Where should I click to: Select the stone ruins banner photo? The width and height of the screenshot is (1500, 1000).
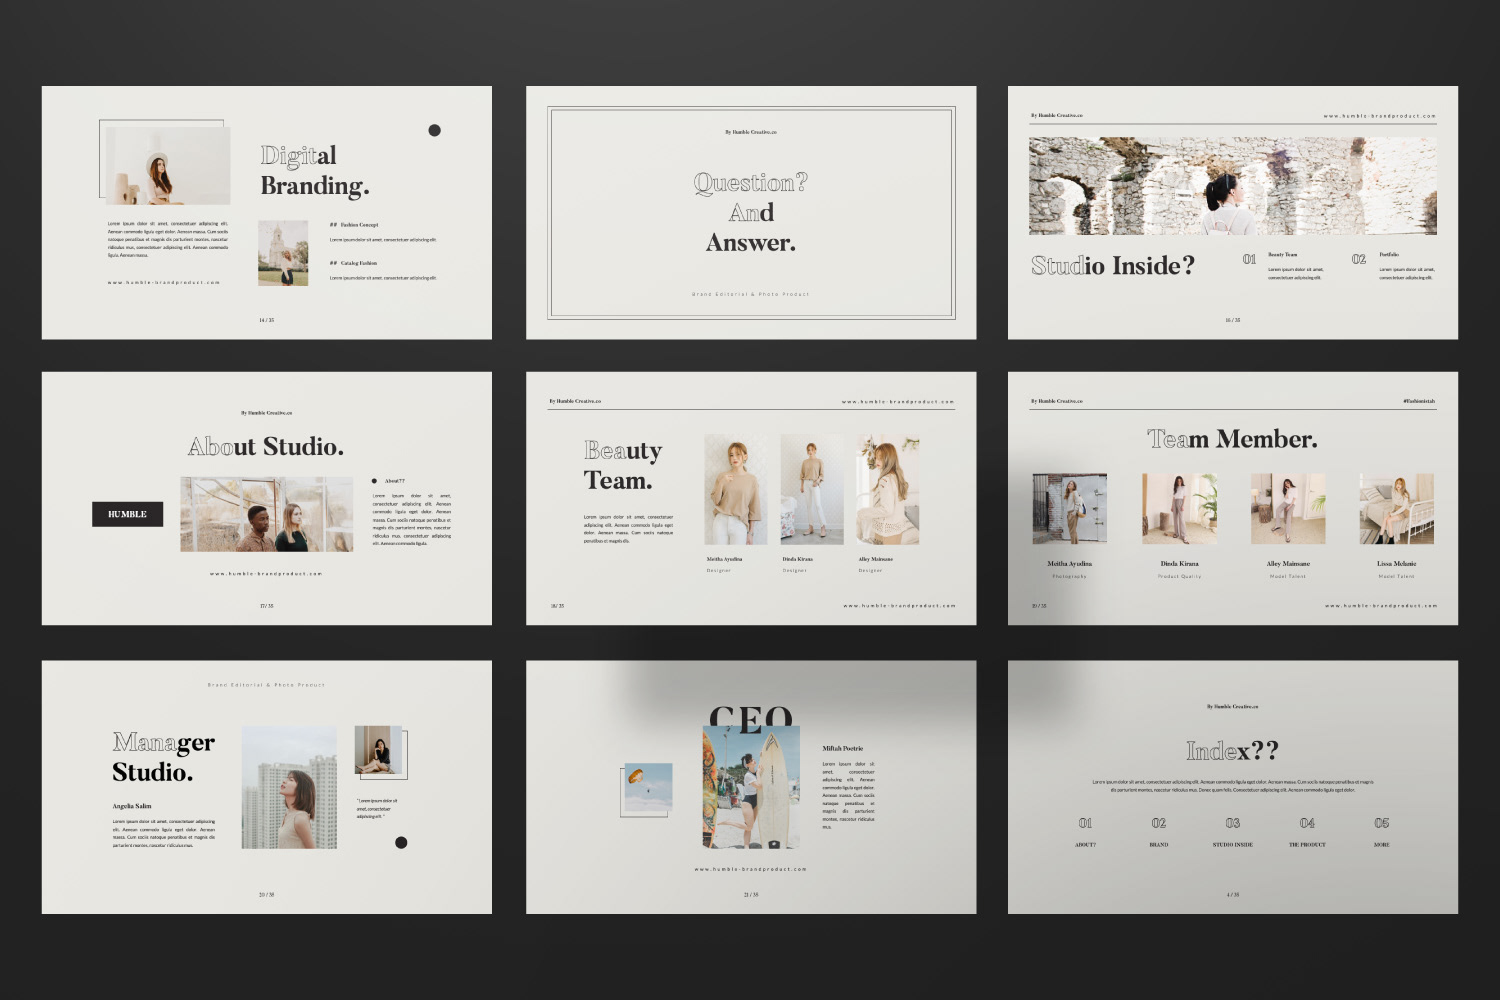[x=1233, y=186]
